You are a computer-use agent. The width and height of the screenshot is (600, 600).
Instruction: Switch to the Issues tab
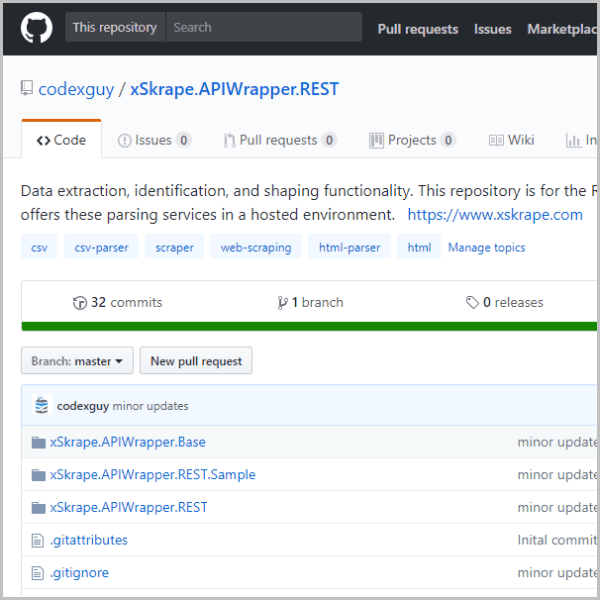pos(154,140)
